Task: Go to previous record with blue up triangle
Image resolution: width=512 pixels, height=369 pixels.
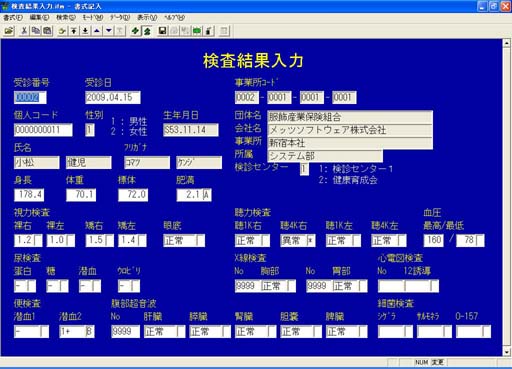Action: click(97, 31)
